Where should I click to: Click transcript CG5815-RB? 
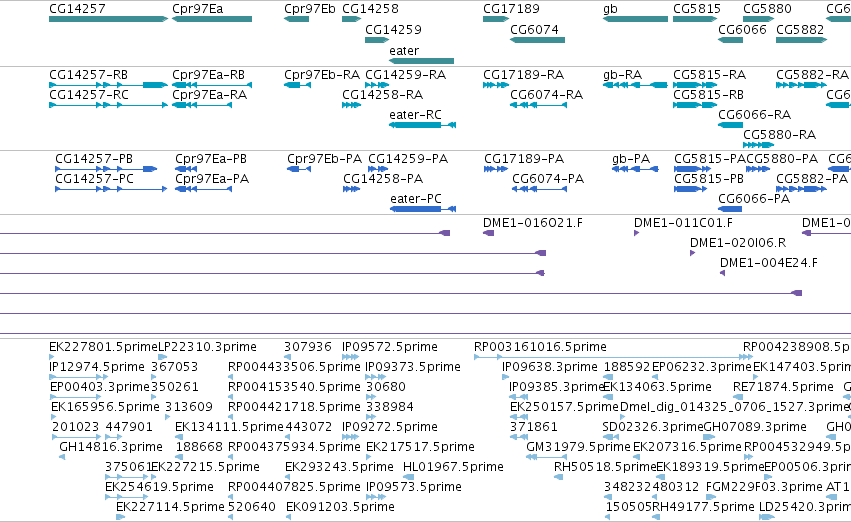695,105
